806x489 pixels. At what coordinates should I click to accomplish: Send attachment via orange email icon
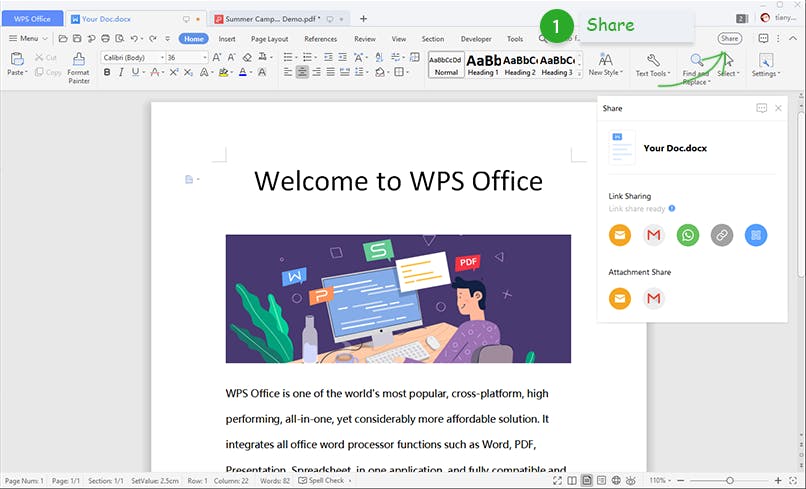(620, 298)
